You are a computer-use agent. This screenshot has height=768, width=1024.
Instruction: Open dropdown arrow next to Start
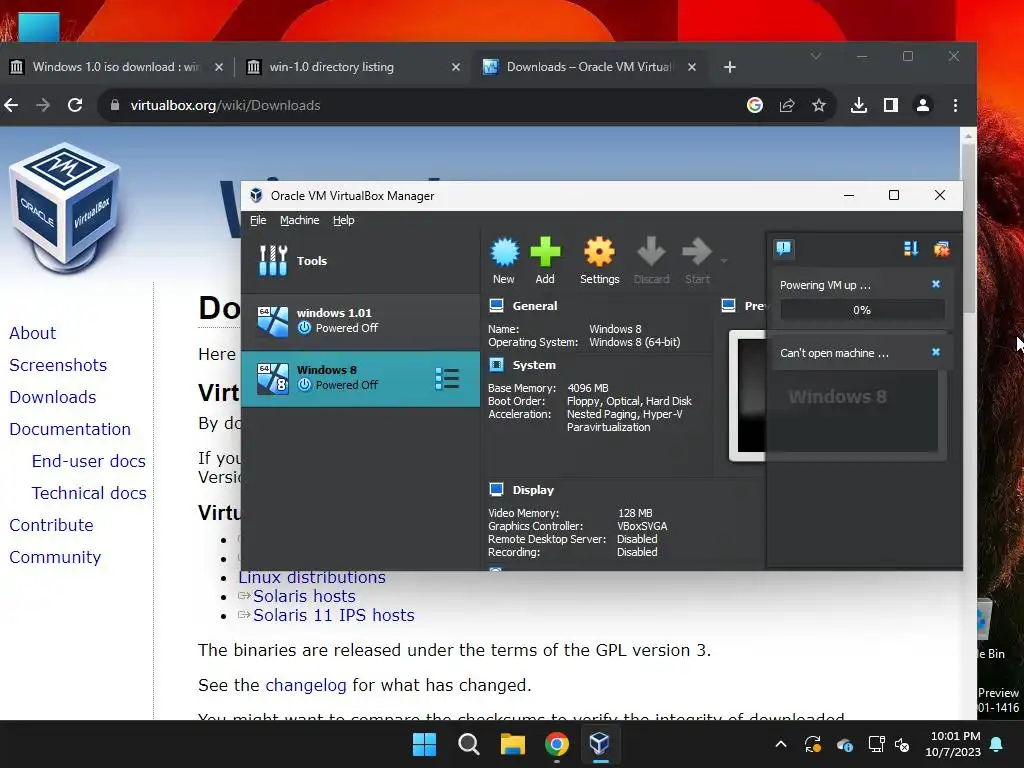coord(724,261)
